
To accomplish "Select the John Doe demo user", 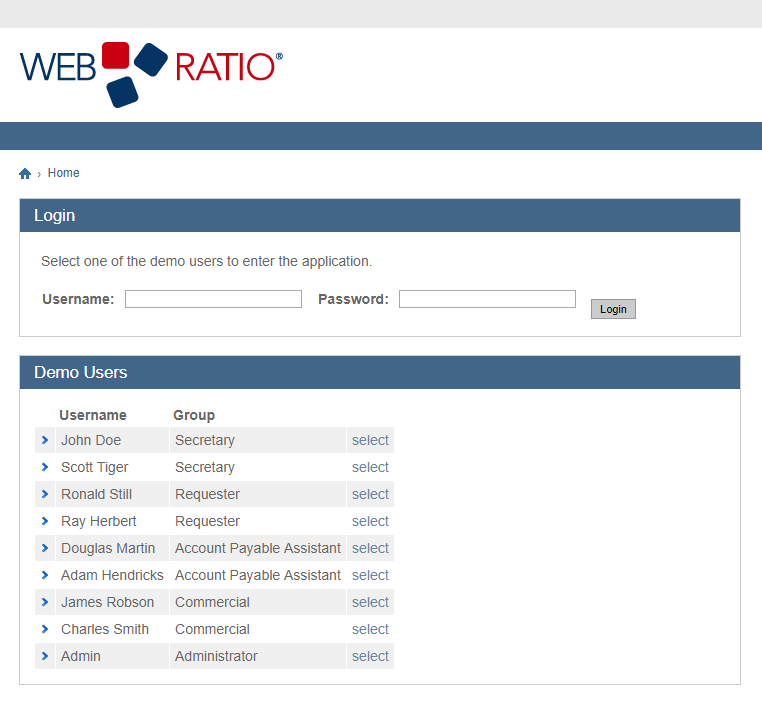I will 370,440.
